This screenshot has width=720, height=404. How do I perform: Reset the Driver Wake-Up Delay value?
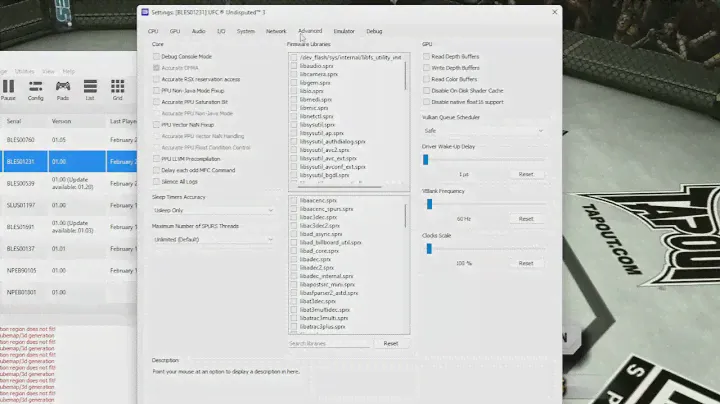(x=526, y=174)
